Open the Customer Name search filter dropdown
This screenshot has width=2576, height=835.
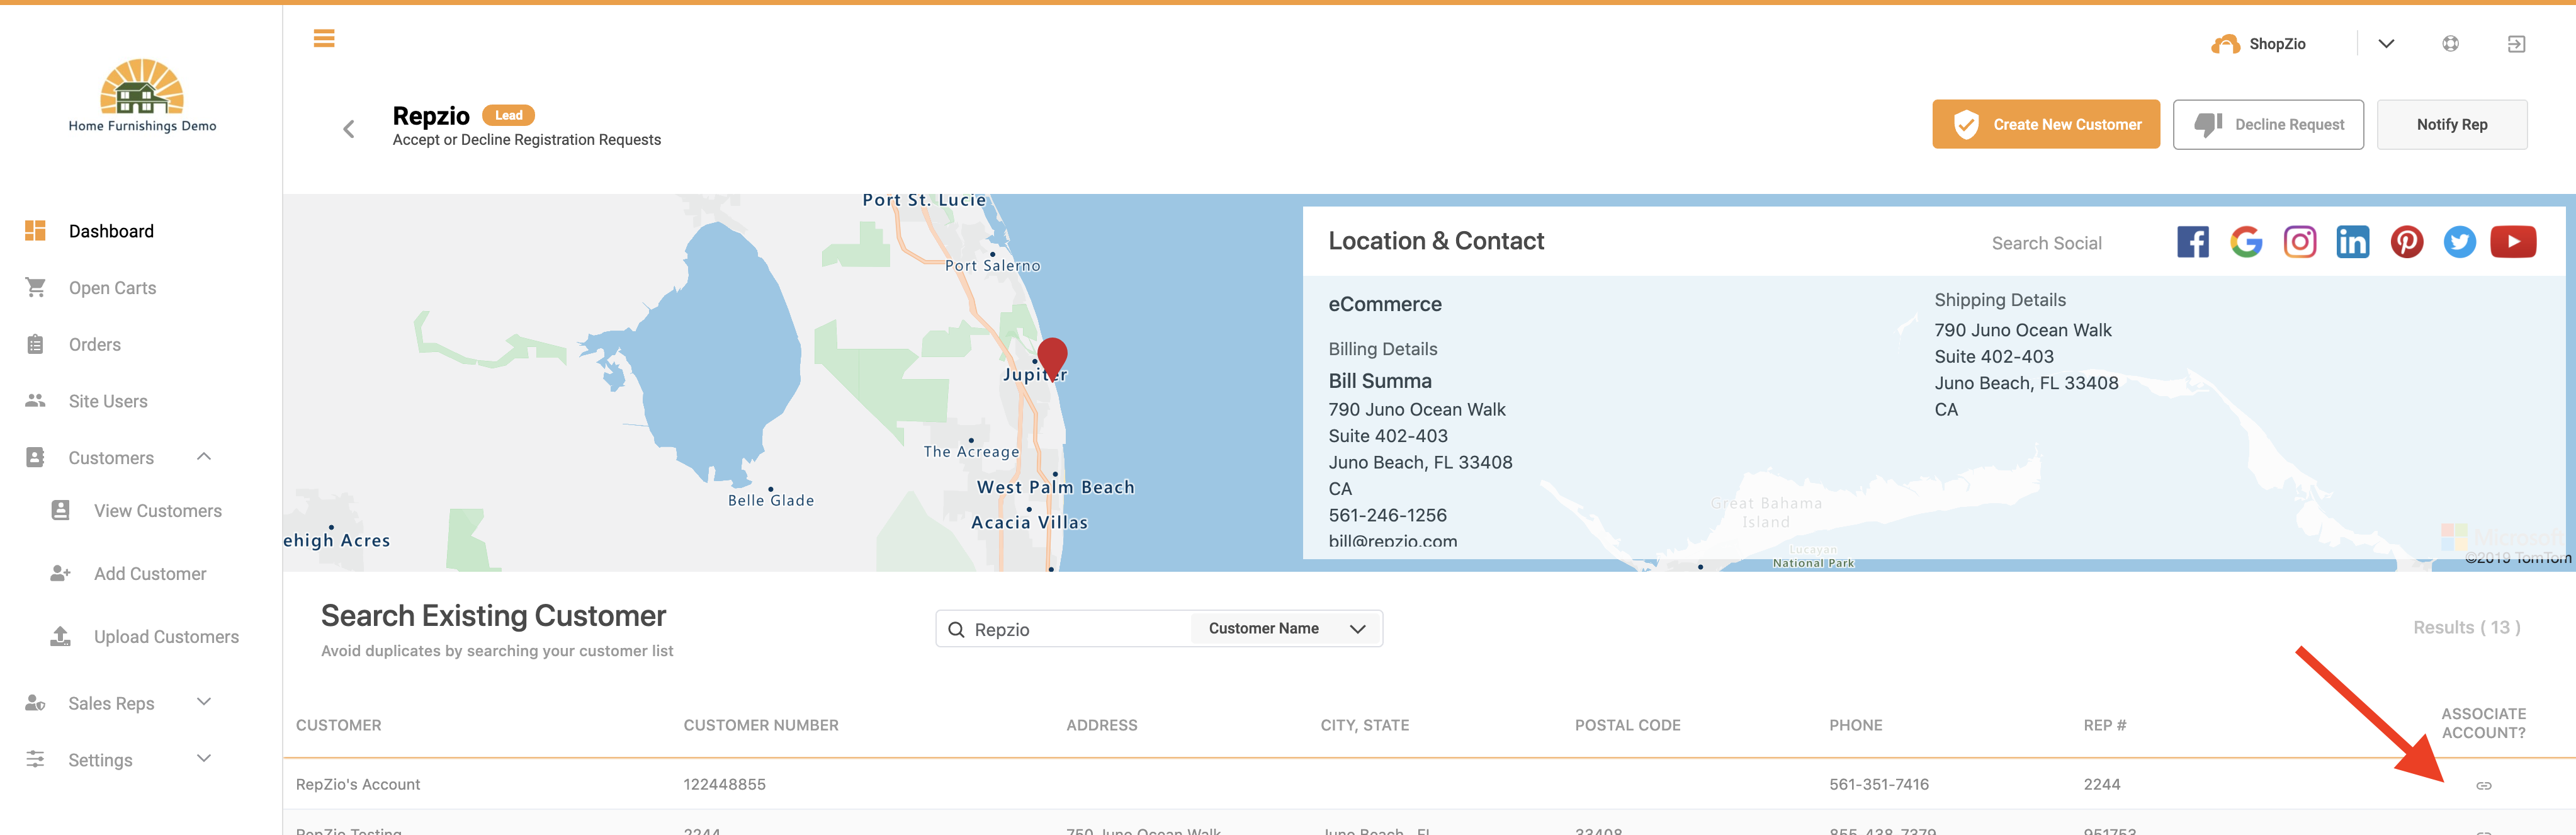tap(1286, 629)
